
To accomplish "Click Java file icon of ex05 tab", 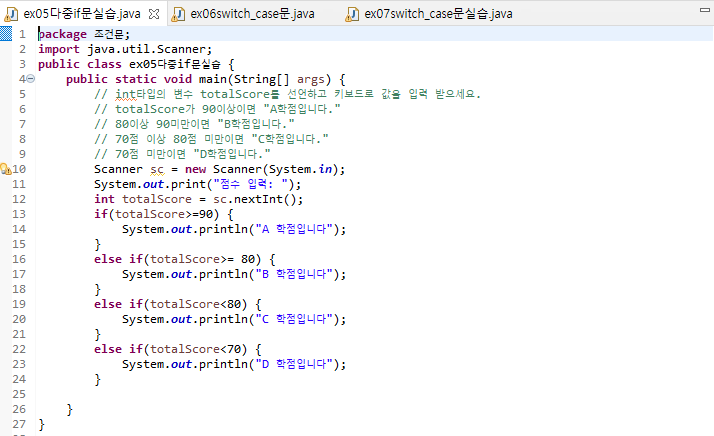I will 11,14.
